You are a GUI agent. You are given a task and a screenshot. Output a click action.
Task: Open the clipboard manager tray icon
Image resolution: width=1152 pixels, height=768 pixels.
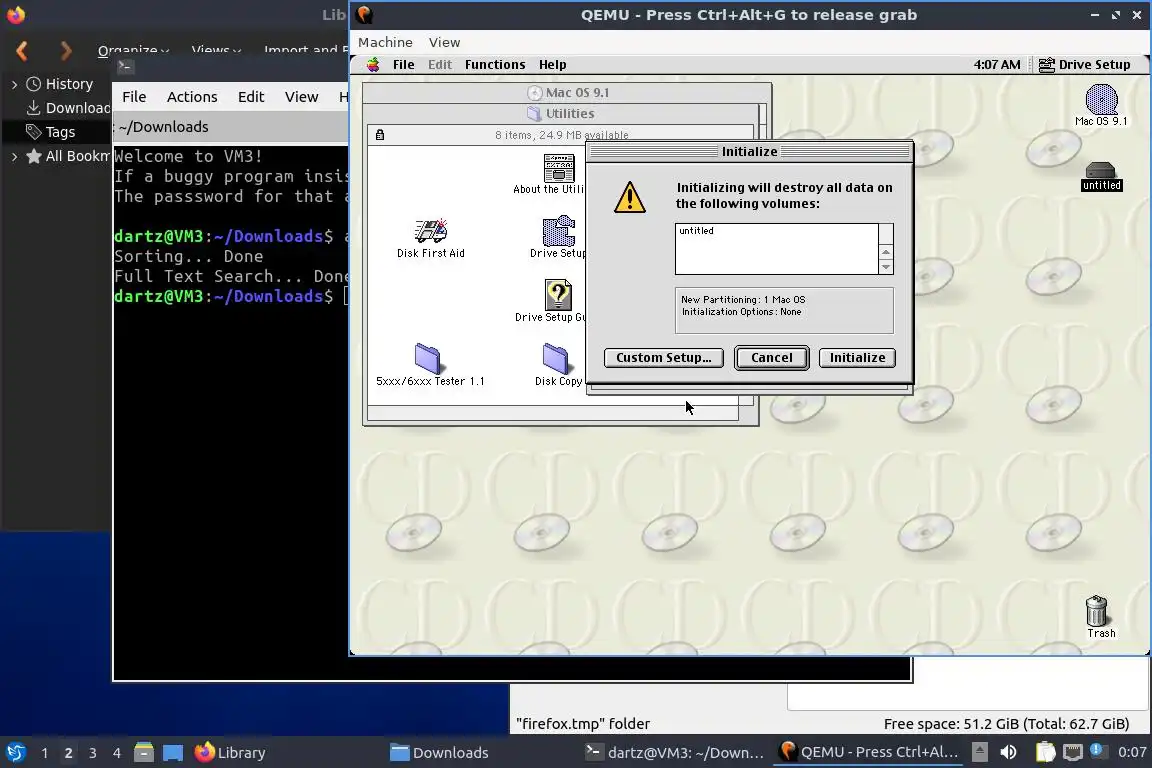(1045, 752)
